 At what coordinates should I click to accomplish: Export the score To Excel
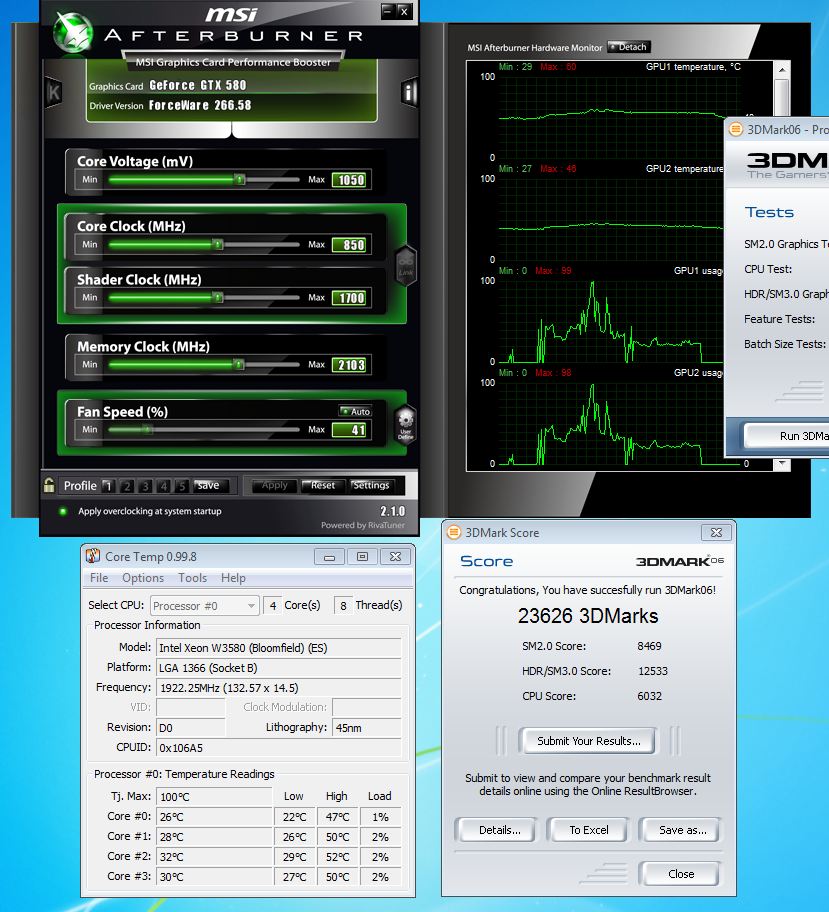click(x=588, y=830)
